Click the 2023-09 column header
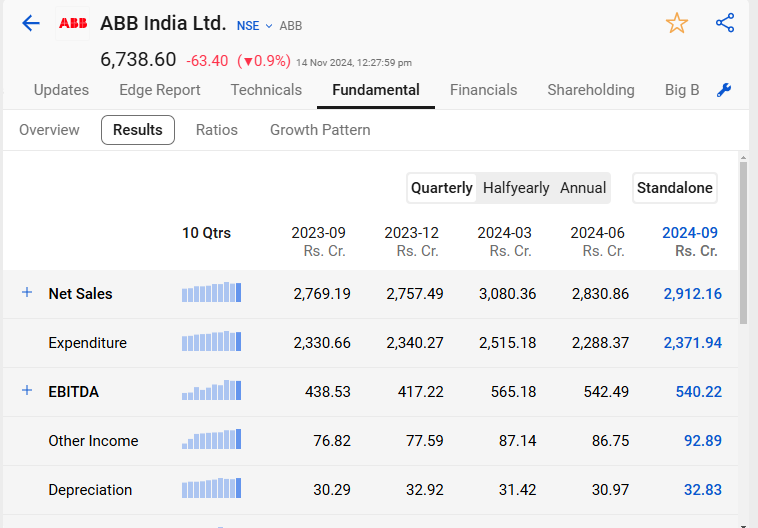The width and height of the screenshot is (758, 528). (319, 241)
